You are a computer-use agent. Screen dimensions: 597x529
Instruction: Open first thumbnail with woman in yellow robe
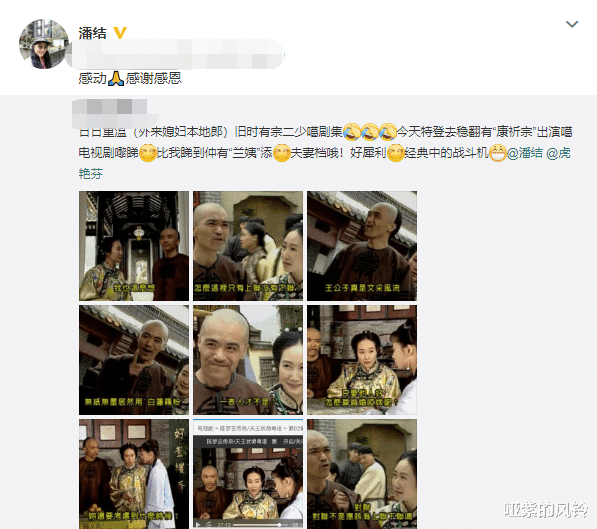click(x=134, y=246)
